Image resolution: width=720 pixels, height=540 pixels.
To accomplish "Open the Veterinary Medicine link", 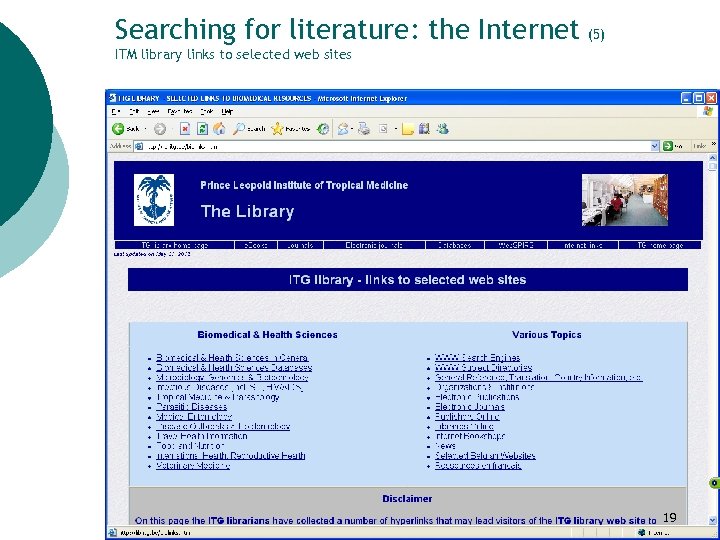I will tap(193, 466).
